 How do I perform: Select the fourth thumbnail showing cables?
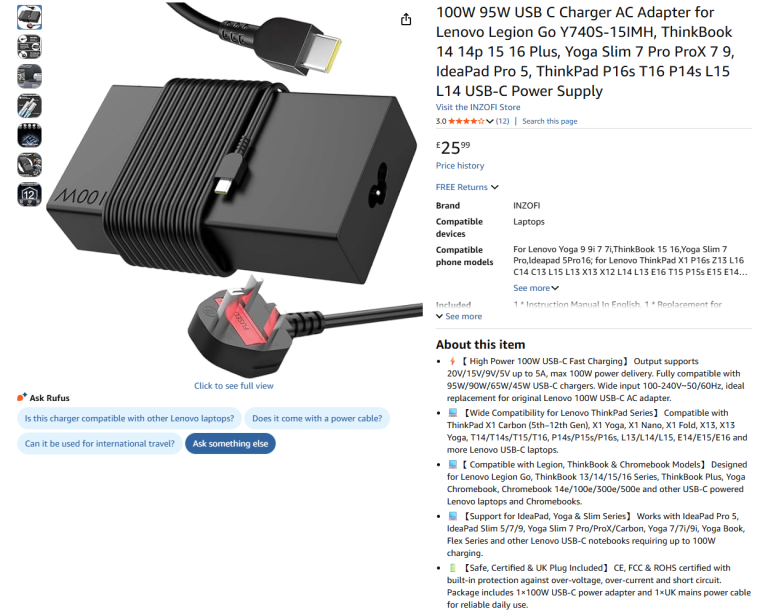[x=29, y=106]
